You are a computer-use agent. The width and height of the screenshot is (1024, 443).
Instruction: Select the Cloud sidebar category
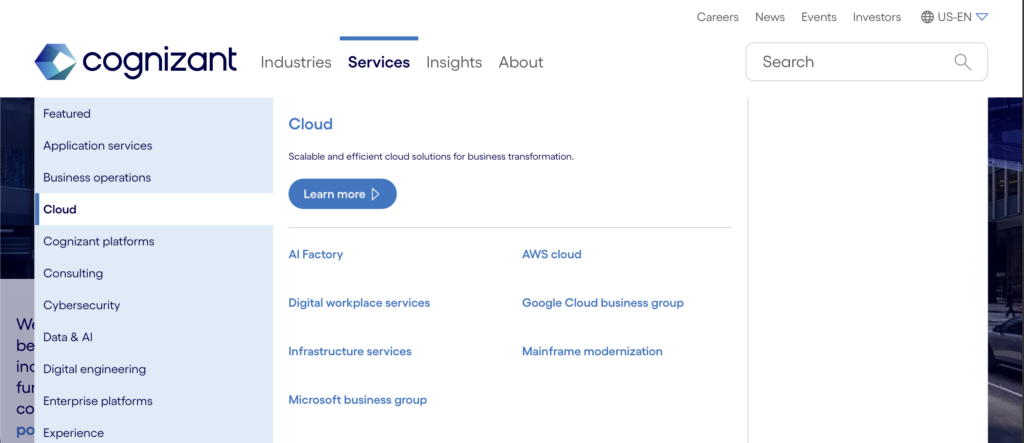[x=153, y=209]
